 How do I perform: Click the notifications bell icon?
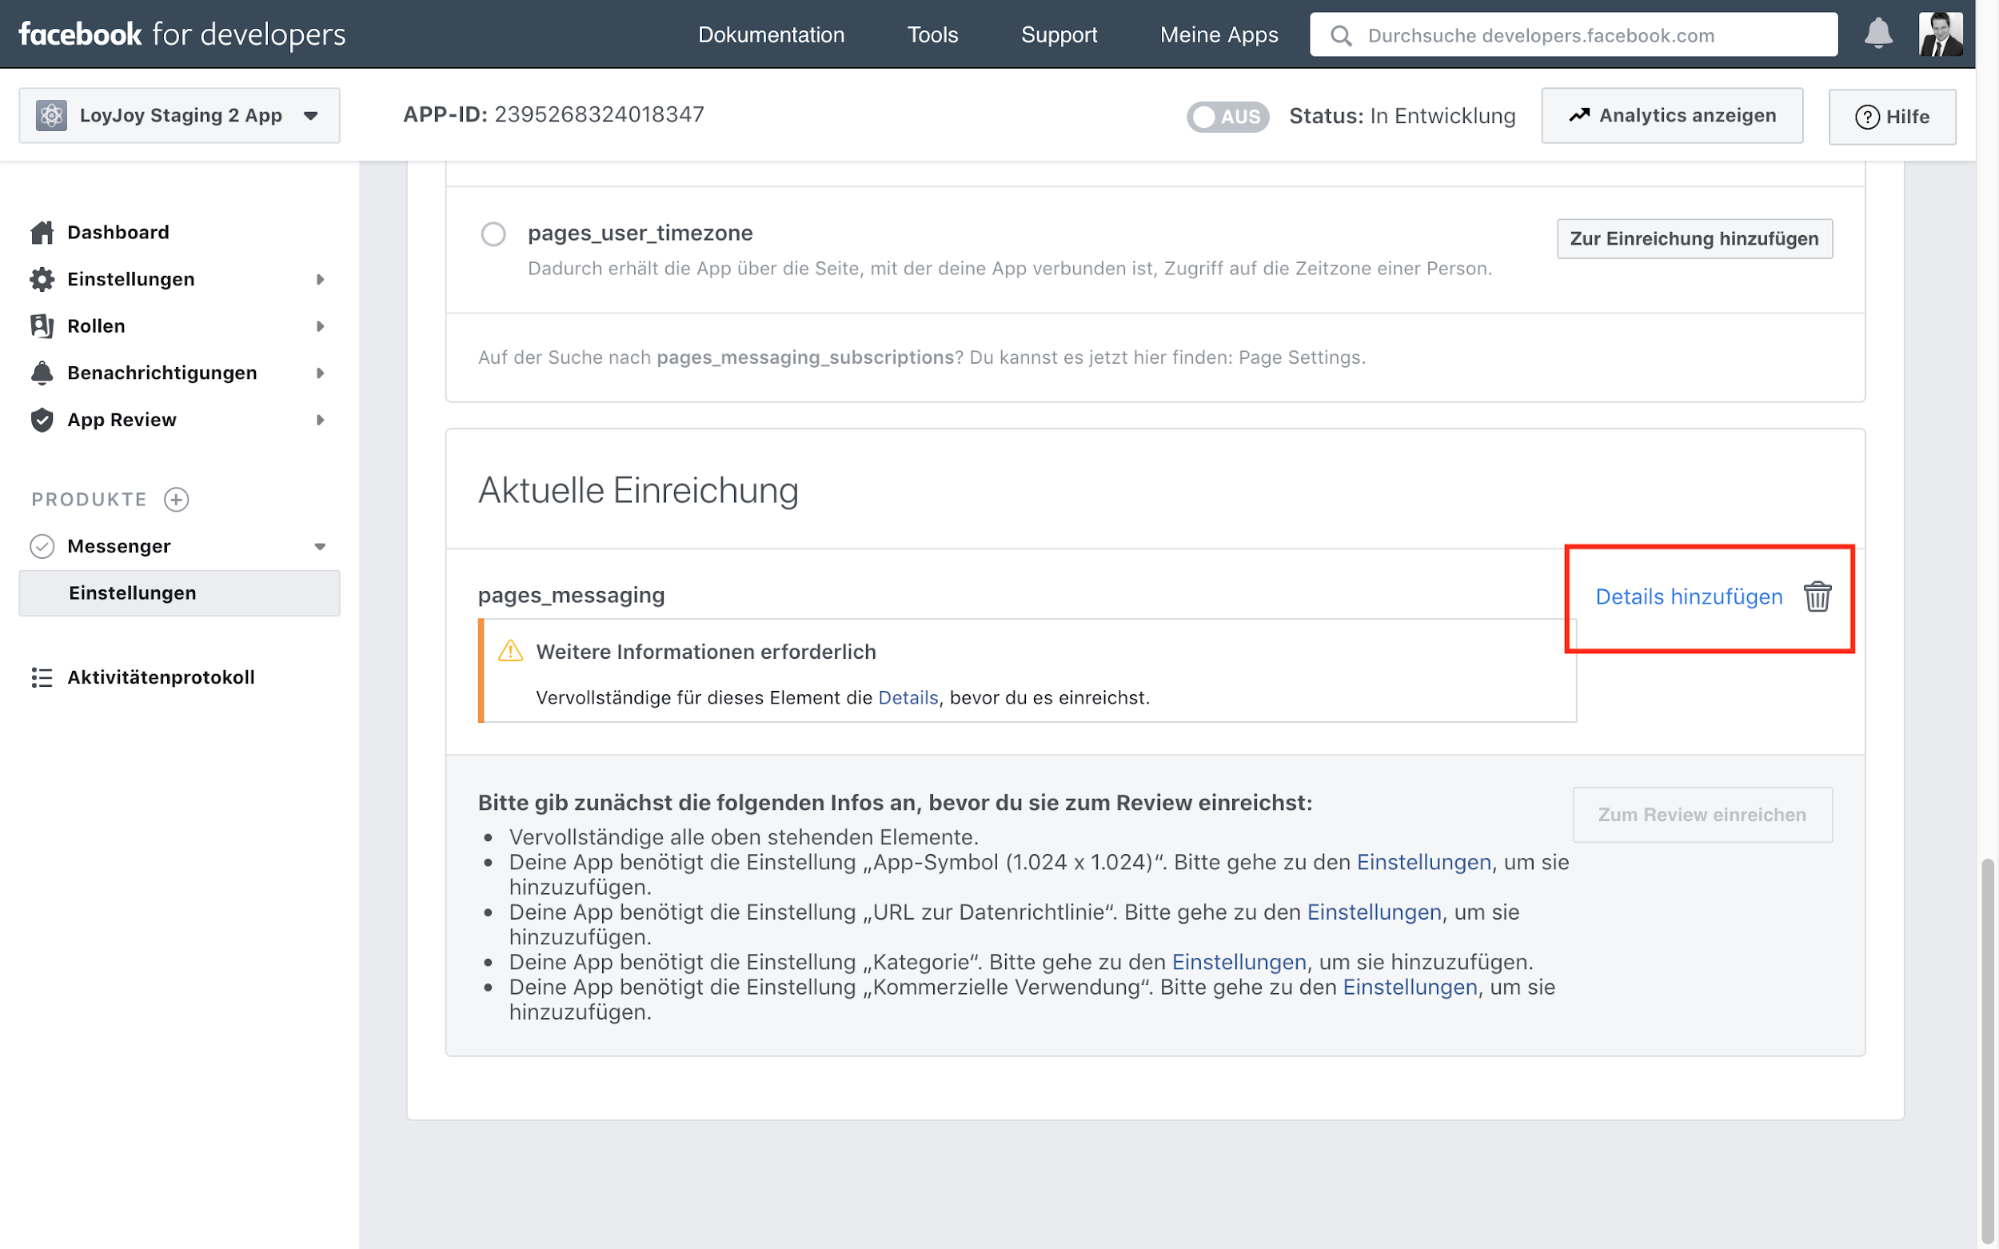(x=1877, y=34)
